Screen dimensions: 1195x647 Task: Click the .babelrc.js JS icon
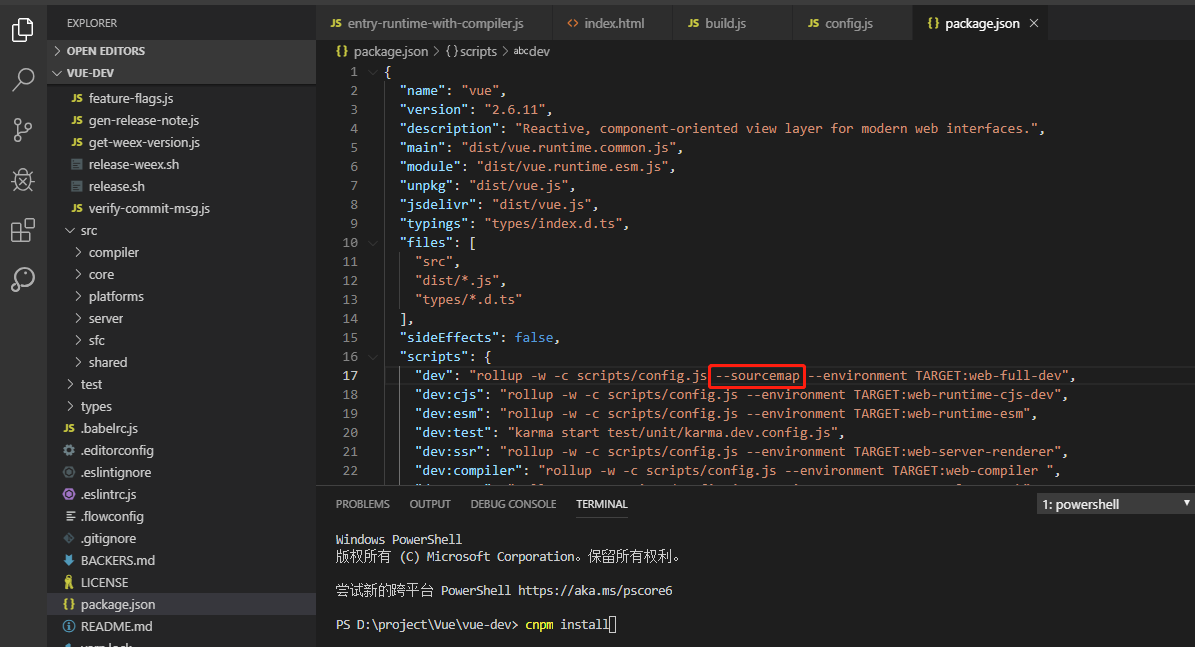point(69,428)
